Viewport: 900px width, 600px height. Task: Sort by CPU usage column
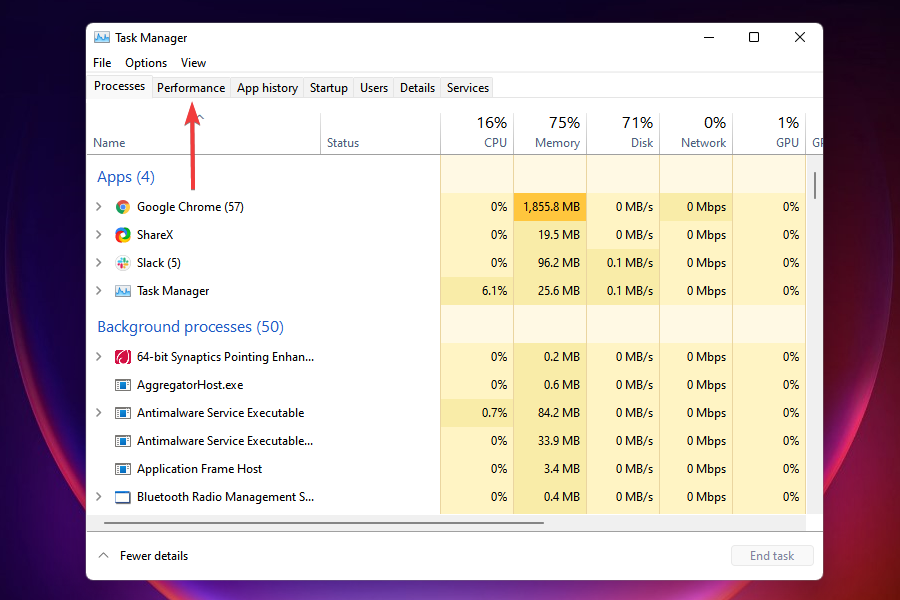(x=477, y=134)
